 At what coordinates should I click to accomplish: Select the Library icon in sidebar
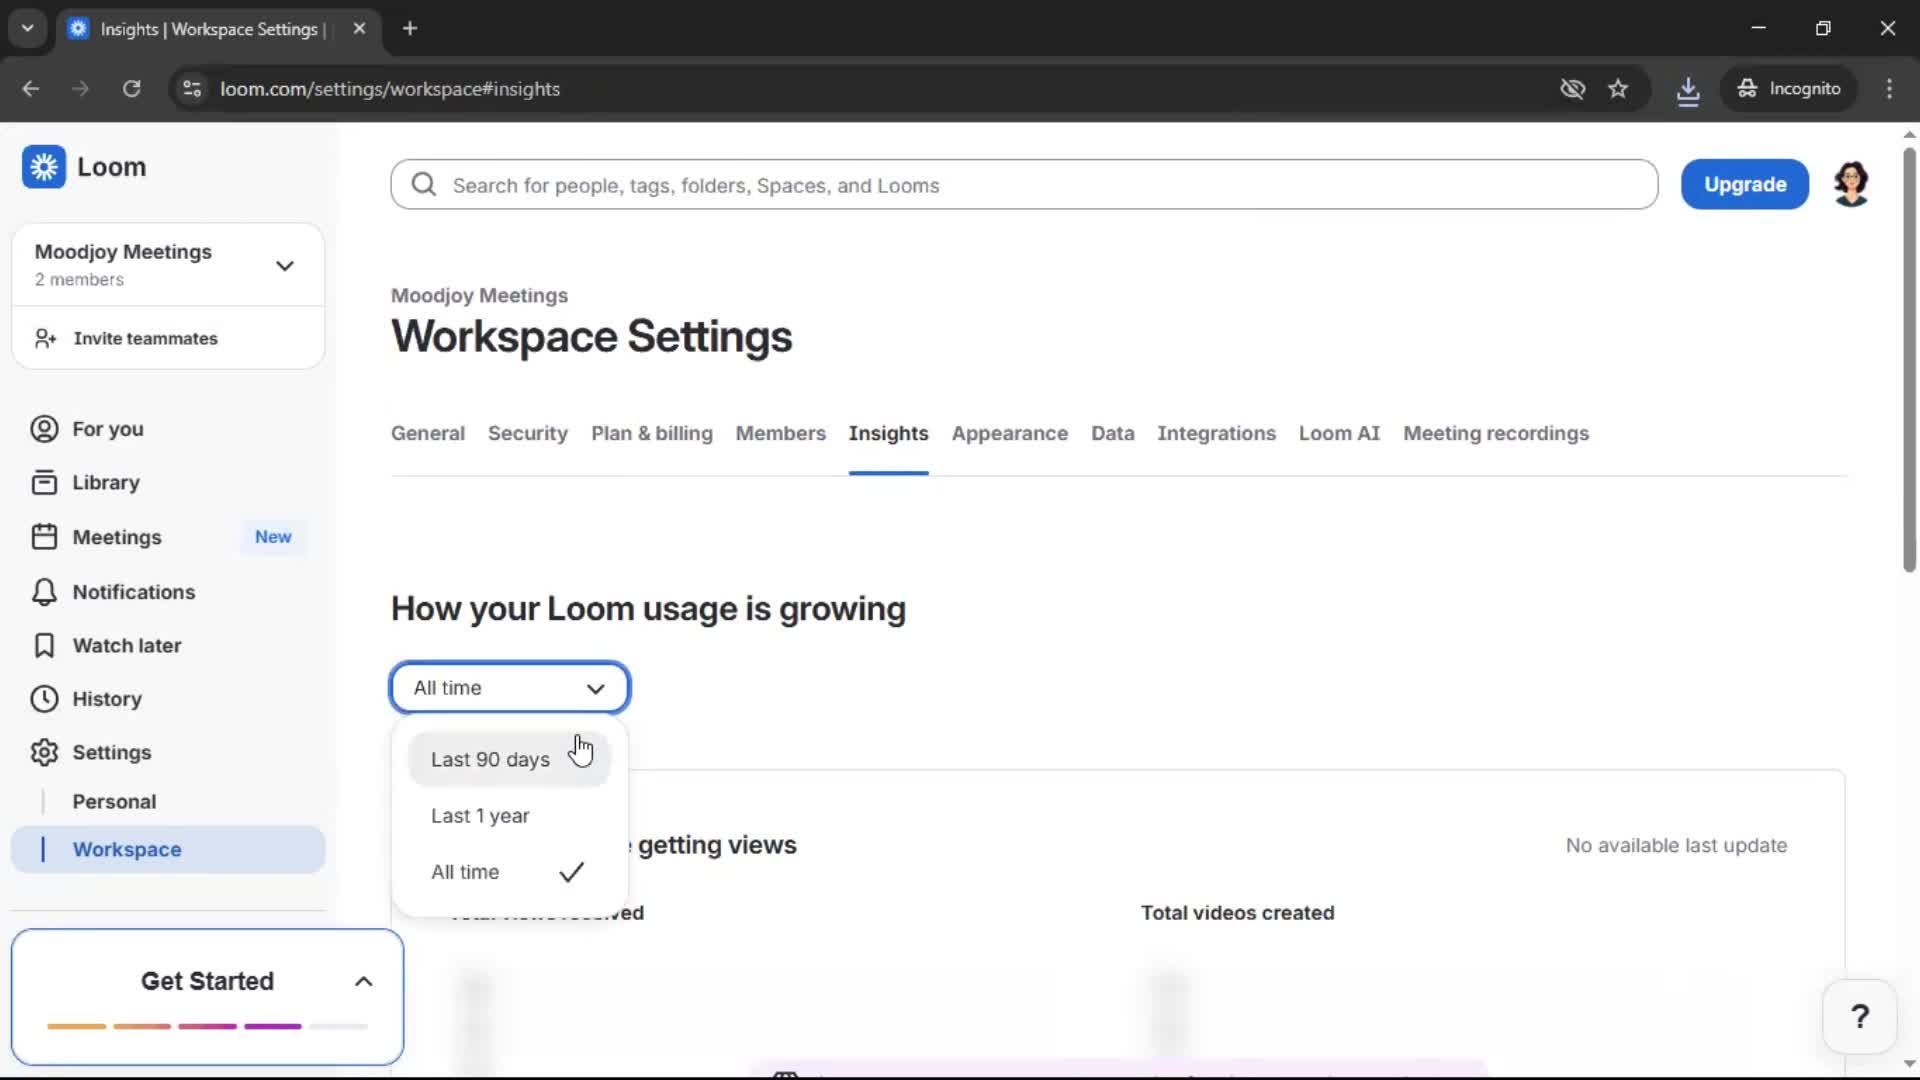point(42,482)
